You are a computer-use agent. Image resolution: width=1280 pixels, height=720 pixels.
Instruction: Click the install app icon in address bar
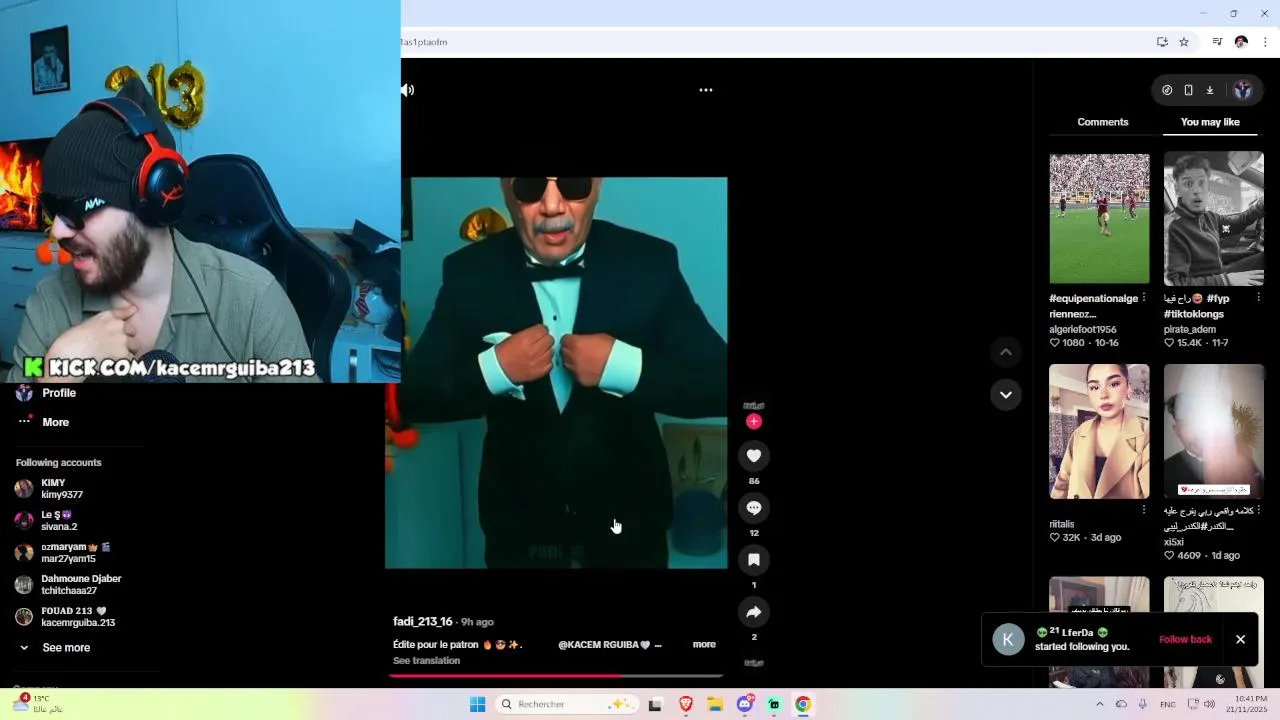1162,42
